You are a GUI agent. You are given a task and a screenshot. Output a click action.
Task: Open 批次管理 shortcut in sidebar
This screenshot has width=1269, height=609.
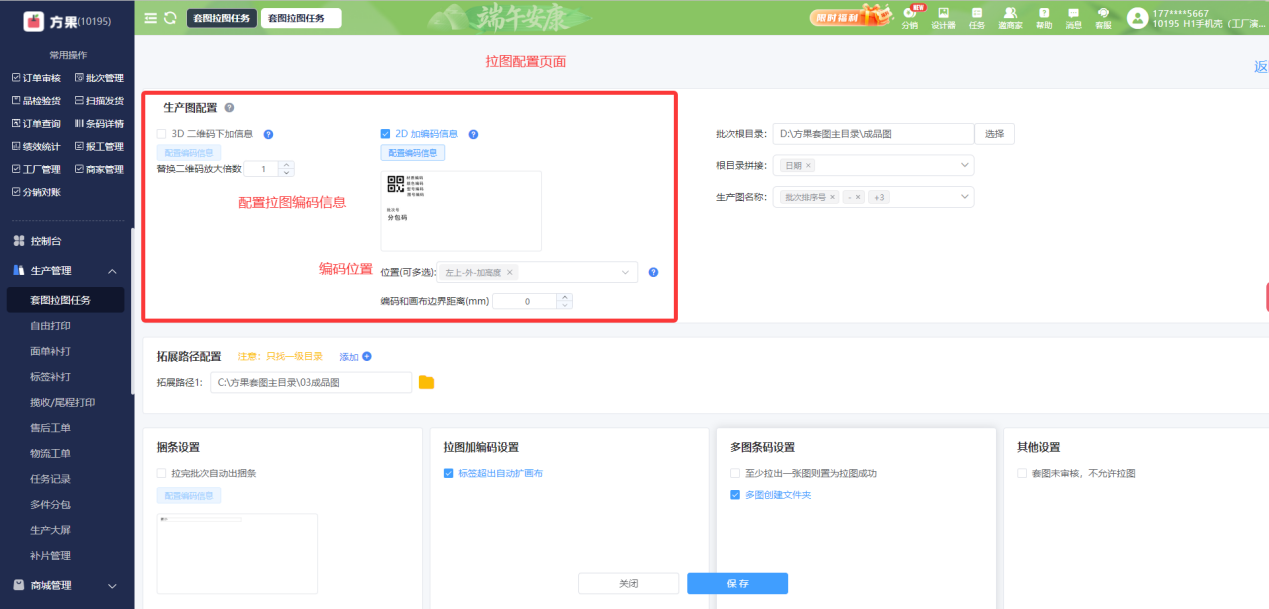(99, 78)
